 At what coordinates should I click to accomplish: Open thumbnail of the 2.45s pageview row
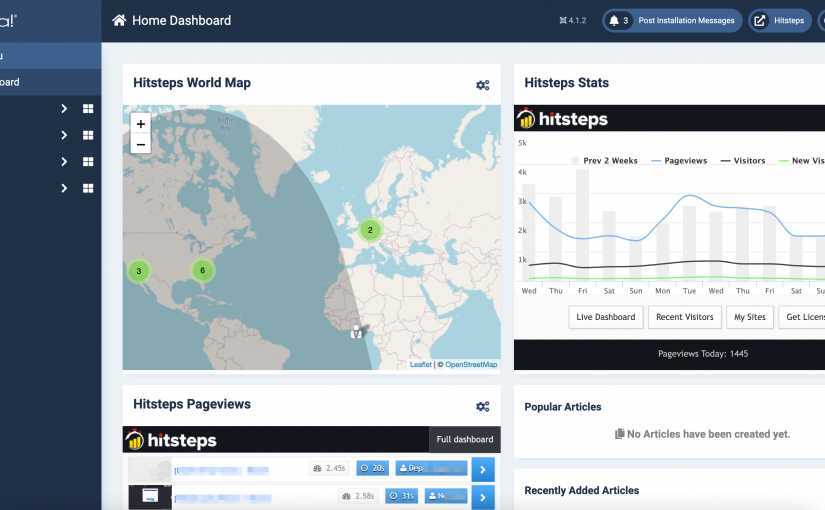[150, 469]
